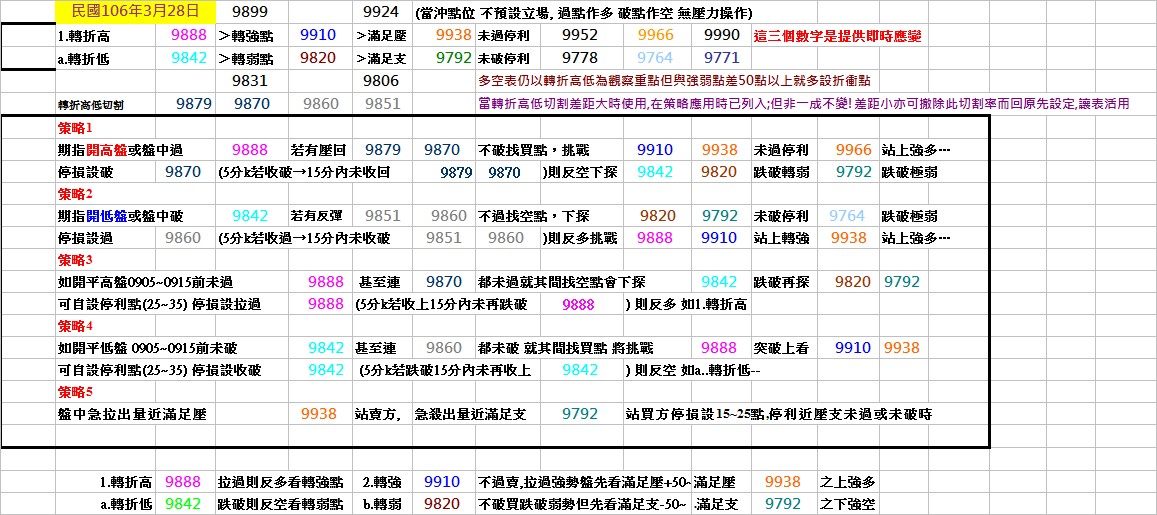Select the 期指開高盤或盤中過 cell

coord(120,151)
